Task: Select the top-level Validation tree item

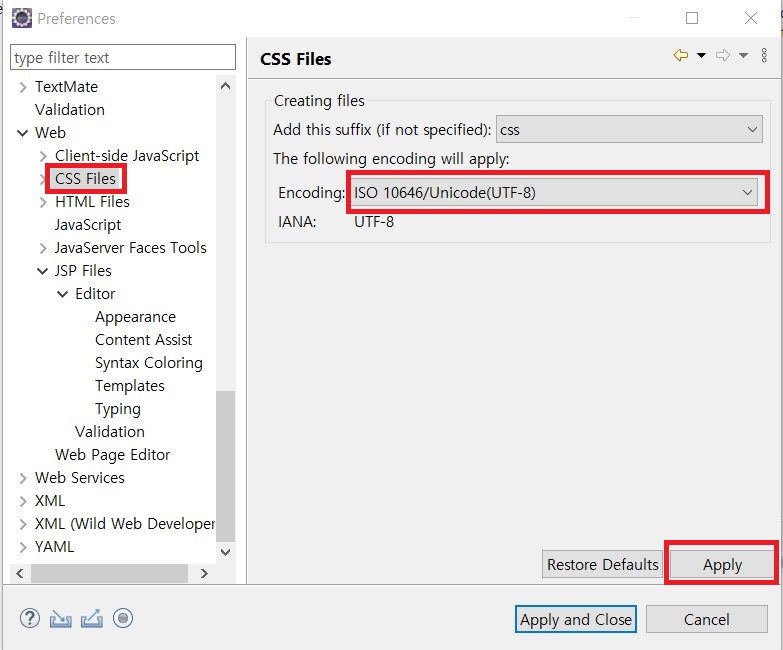Action: tap(70, 110)
